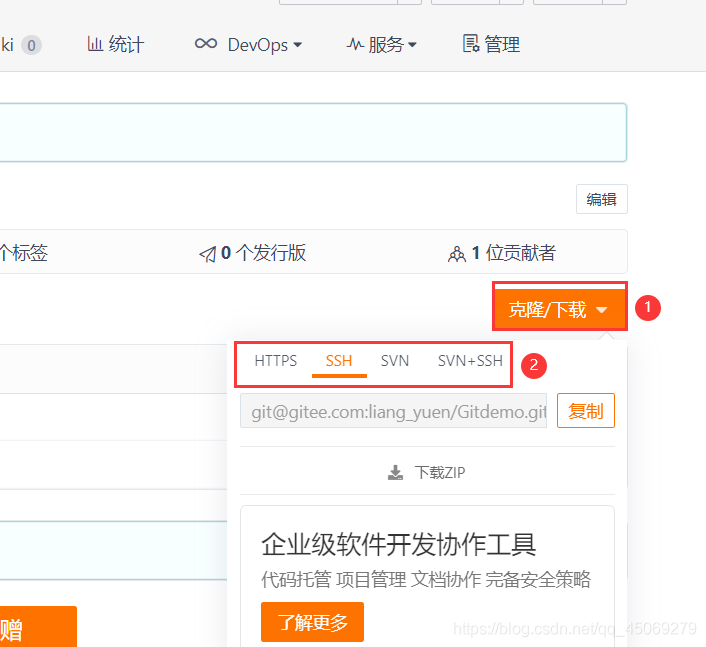Click the paper plane releases icon
The image size is (706, 647).
pyautogui.click(x=207, y=254)
